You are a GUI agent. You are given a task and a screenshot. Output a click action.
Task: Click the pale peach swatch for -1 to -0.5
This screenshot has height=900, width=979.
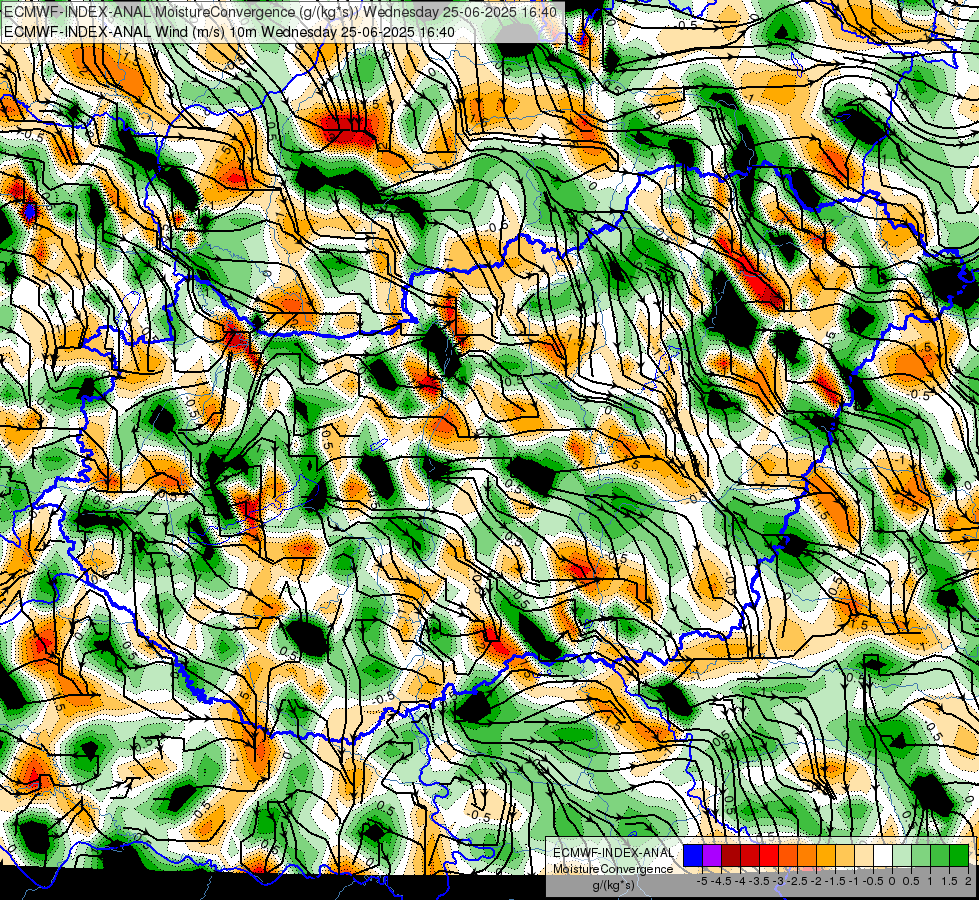(864, 856)
